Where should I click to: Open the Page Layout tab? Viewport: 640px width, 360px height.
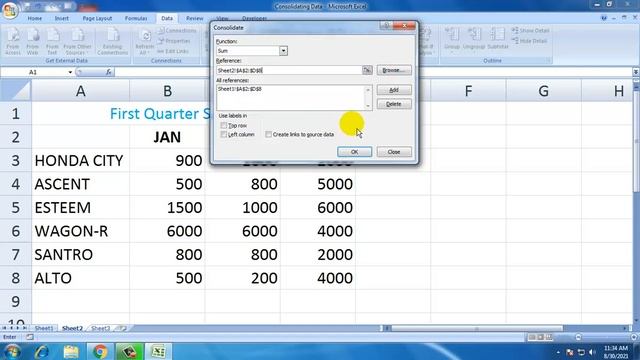coord(97,18)
